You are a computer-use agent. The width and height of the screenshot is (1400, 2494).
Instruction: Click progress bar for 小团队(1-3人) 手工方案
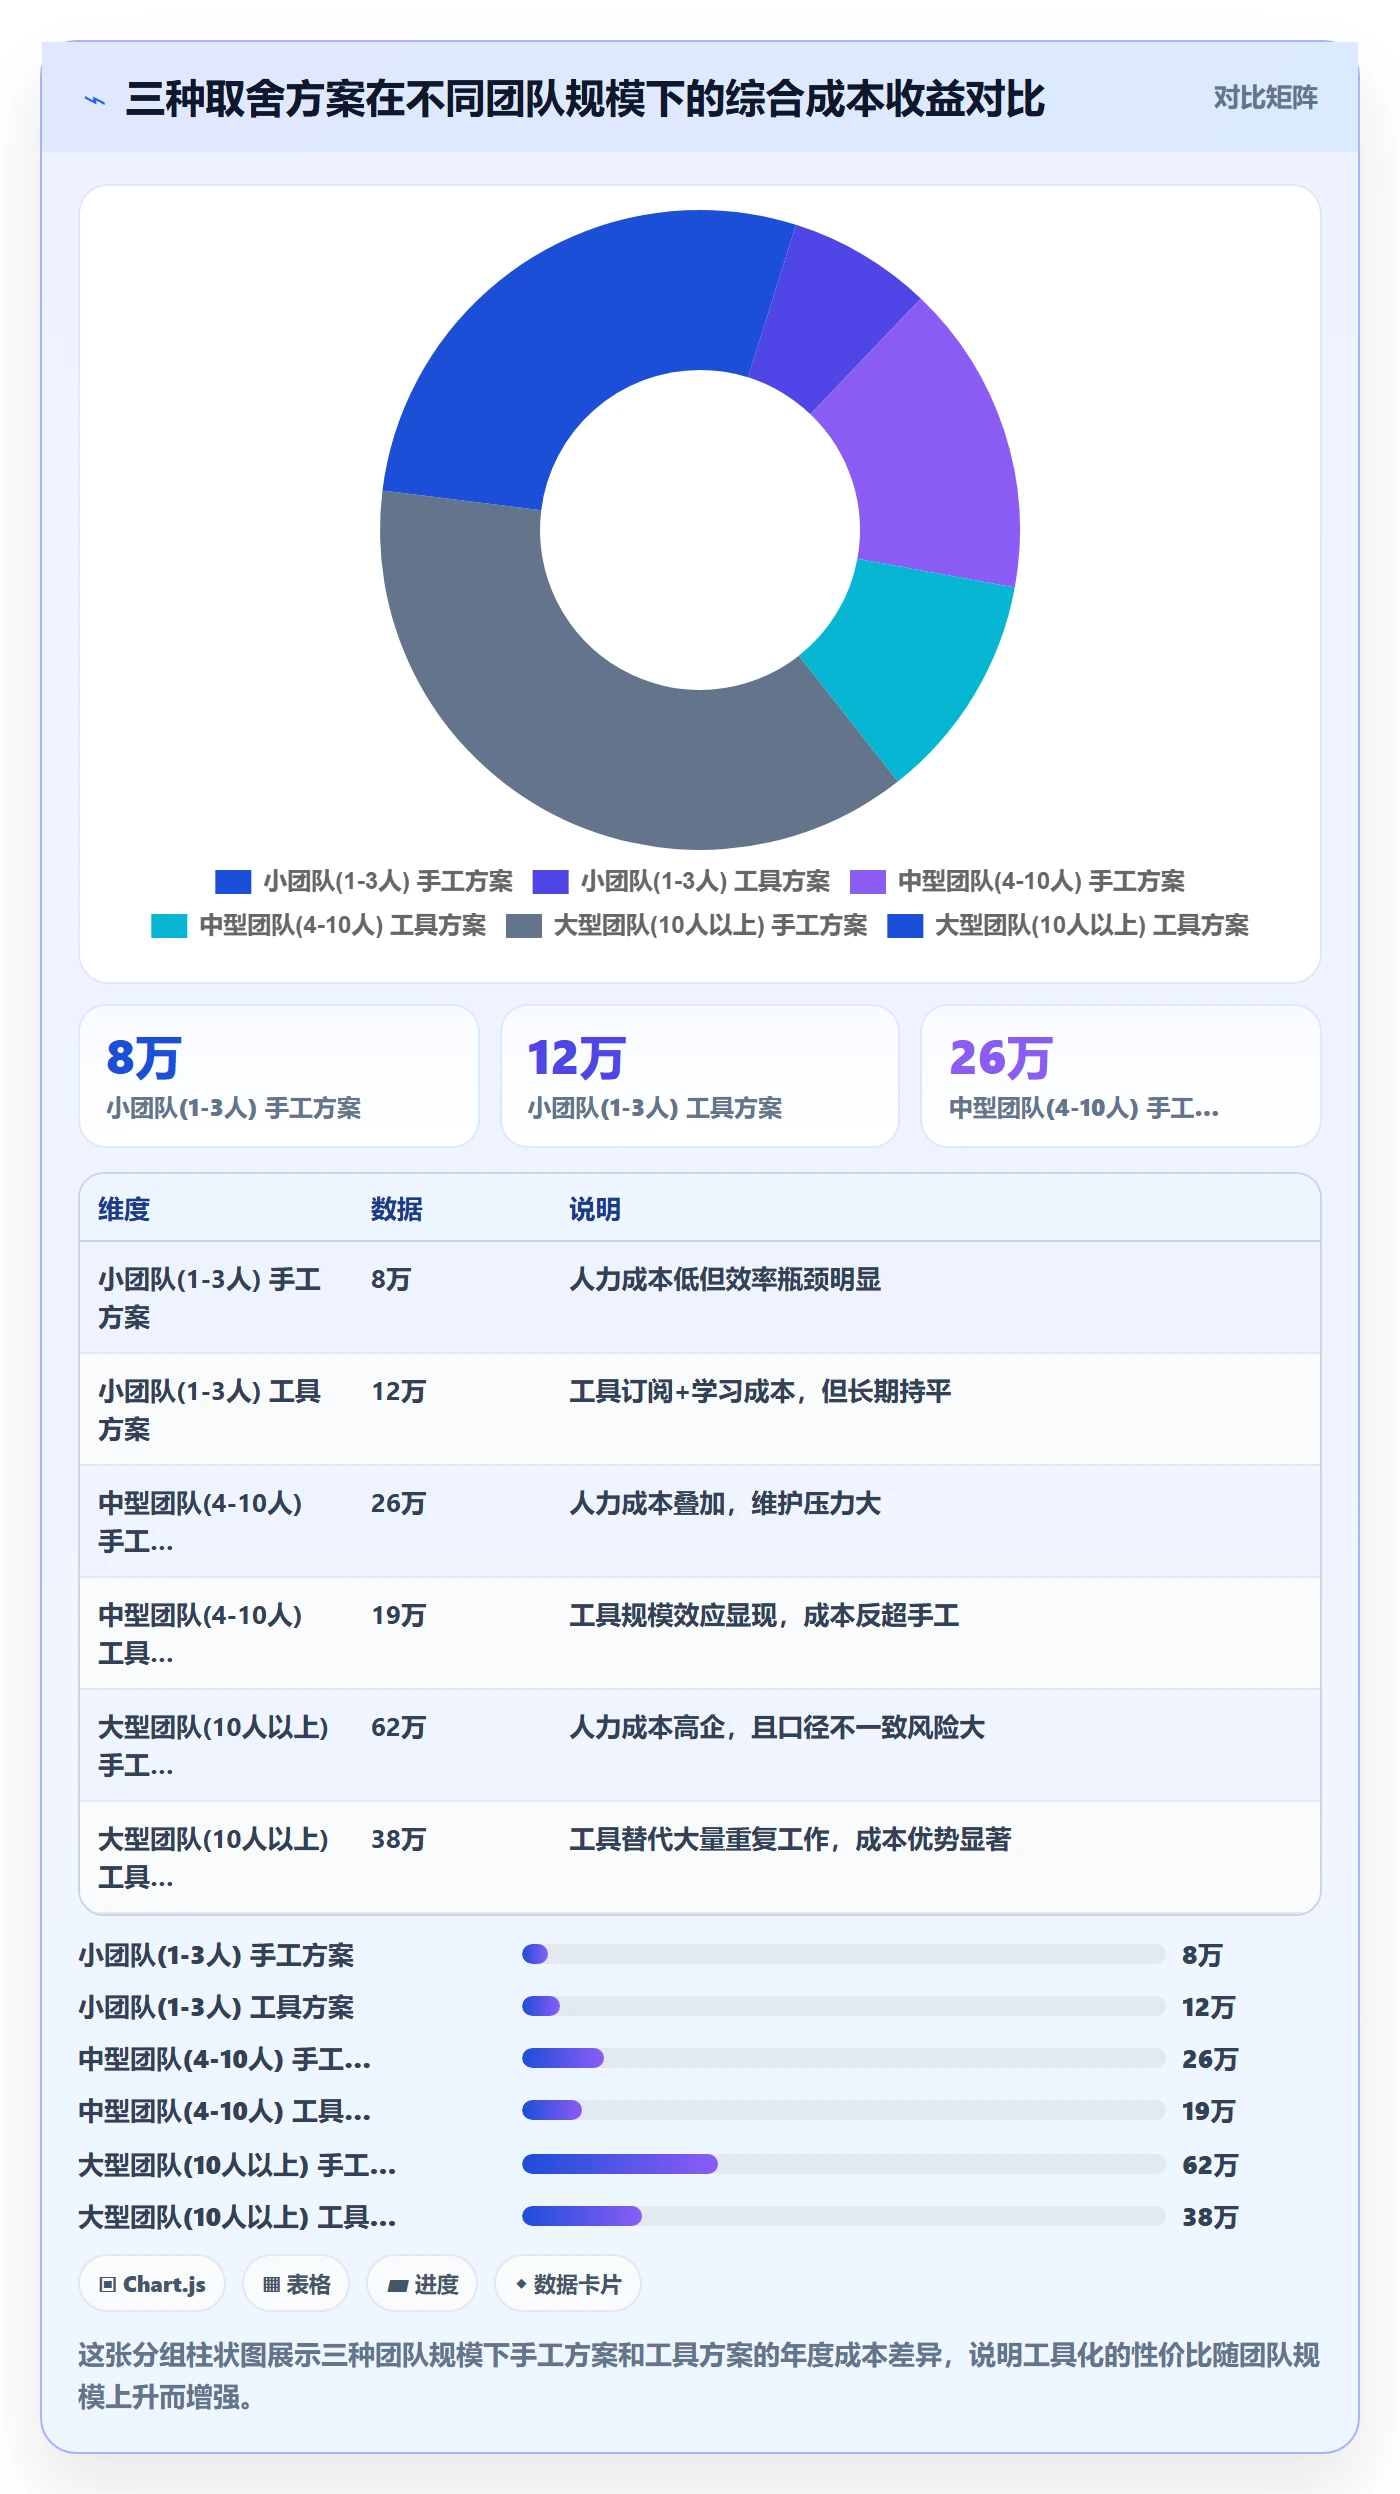(x=843, y=1954)
